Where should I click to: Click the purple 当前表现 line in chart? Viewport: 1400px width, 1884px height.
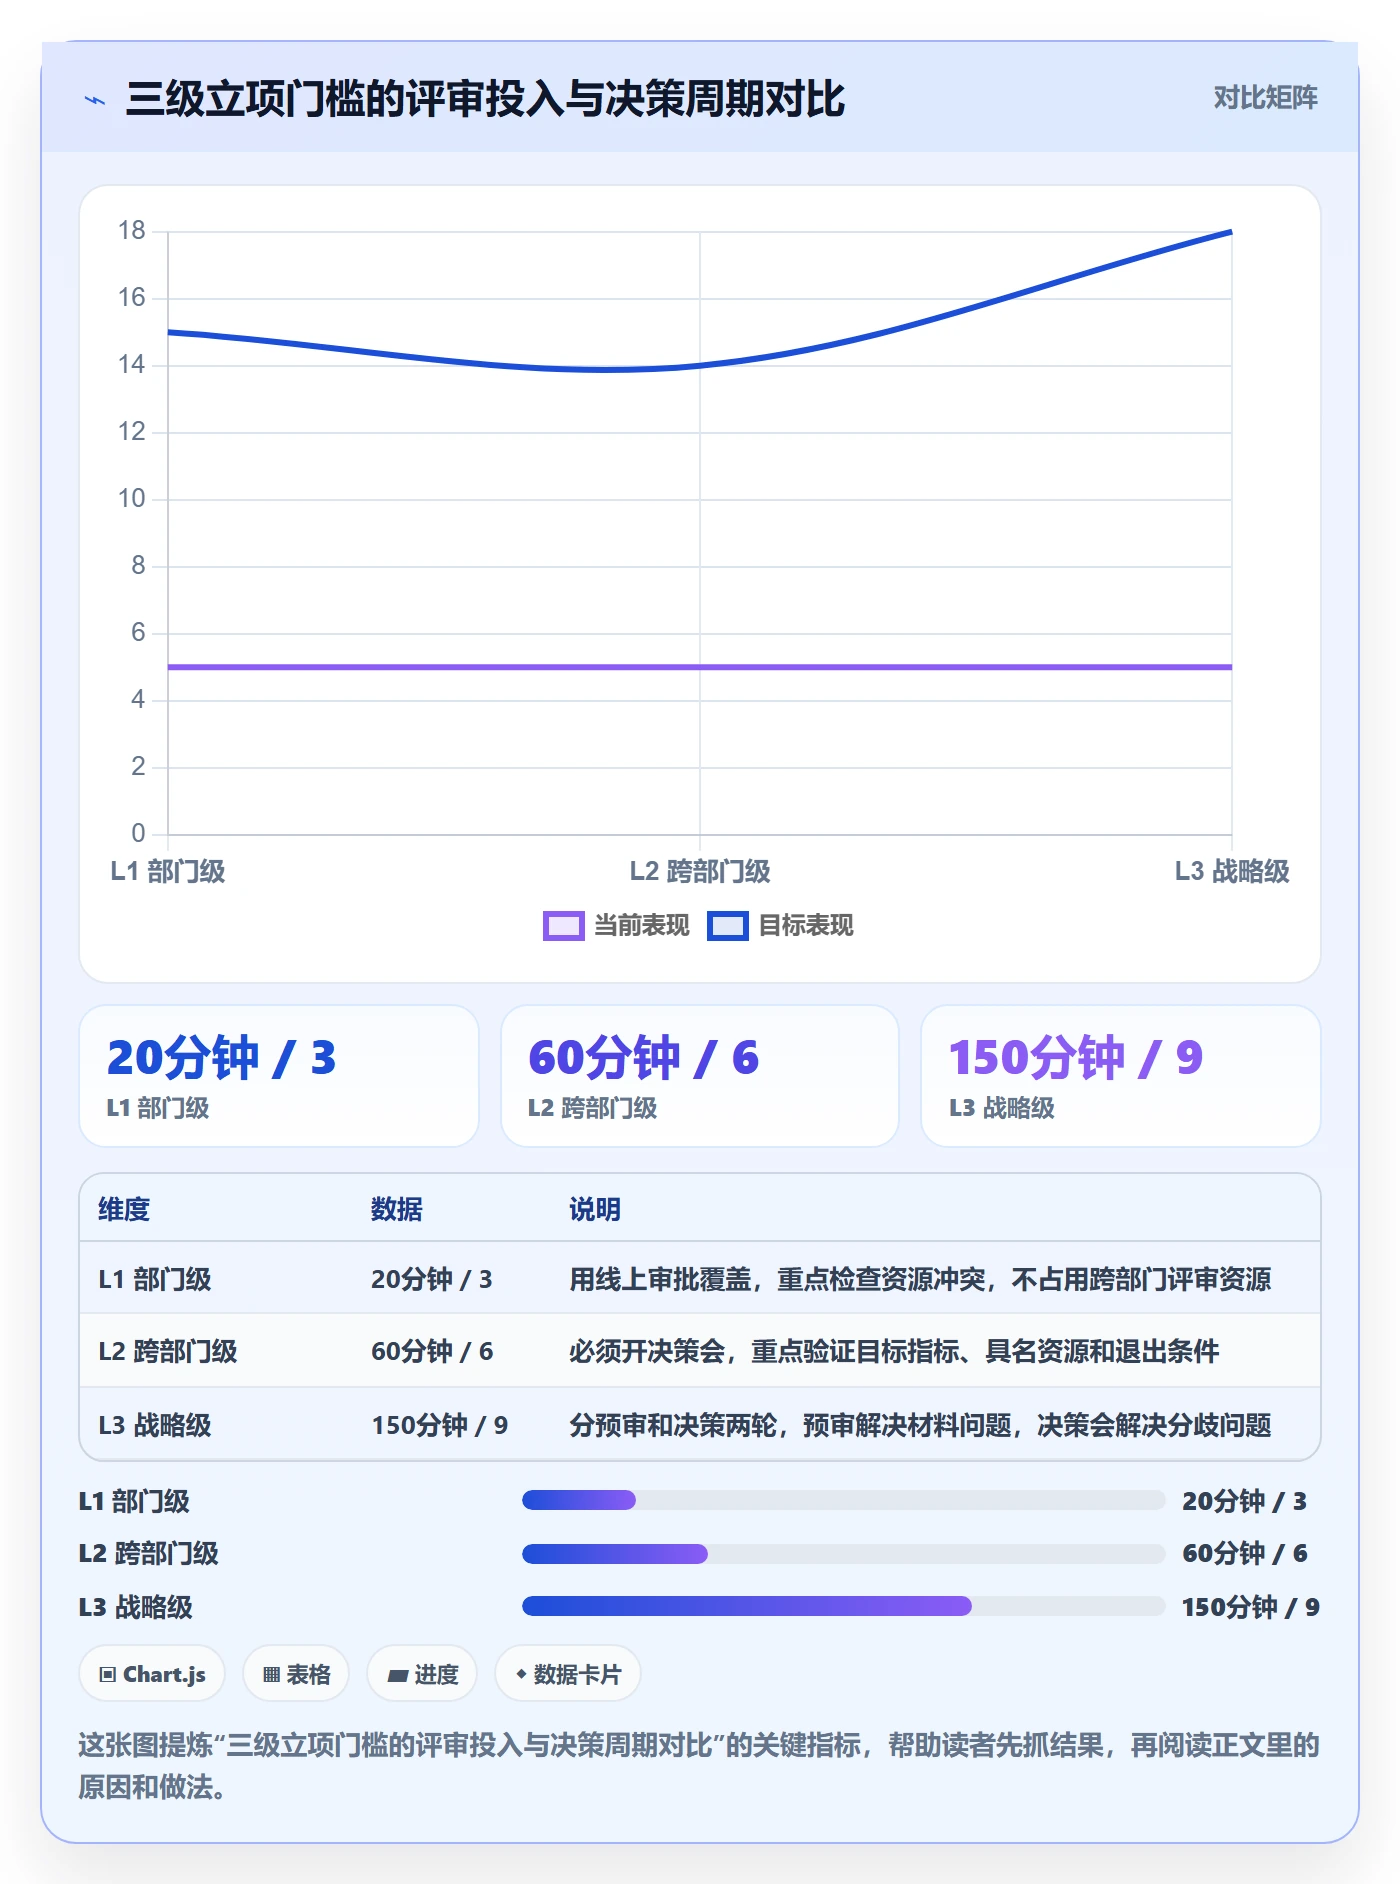click(700, 667)
